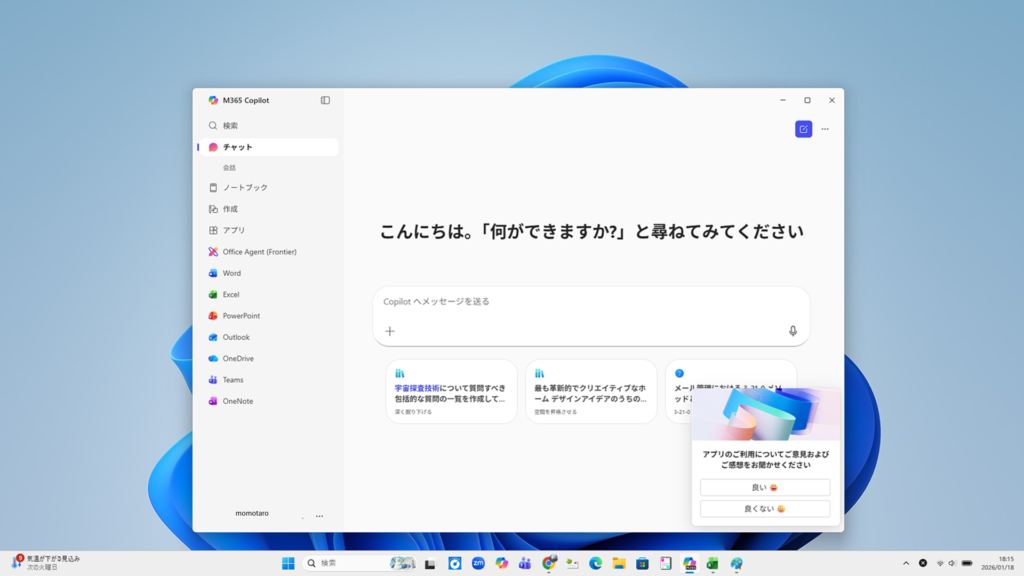The height and width of the screenshot is (576, 1024).
Task: Expand account options beside momotaro
Action: click(319, 516)
